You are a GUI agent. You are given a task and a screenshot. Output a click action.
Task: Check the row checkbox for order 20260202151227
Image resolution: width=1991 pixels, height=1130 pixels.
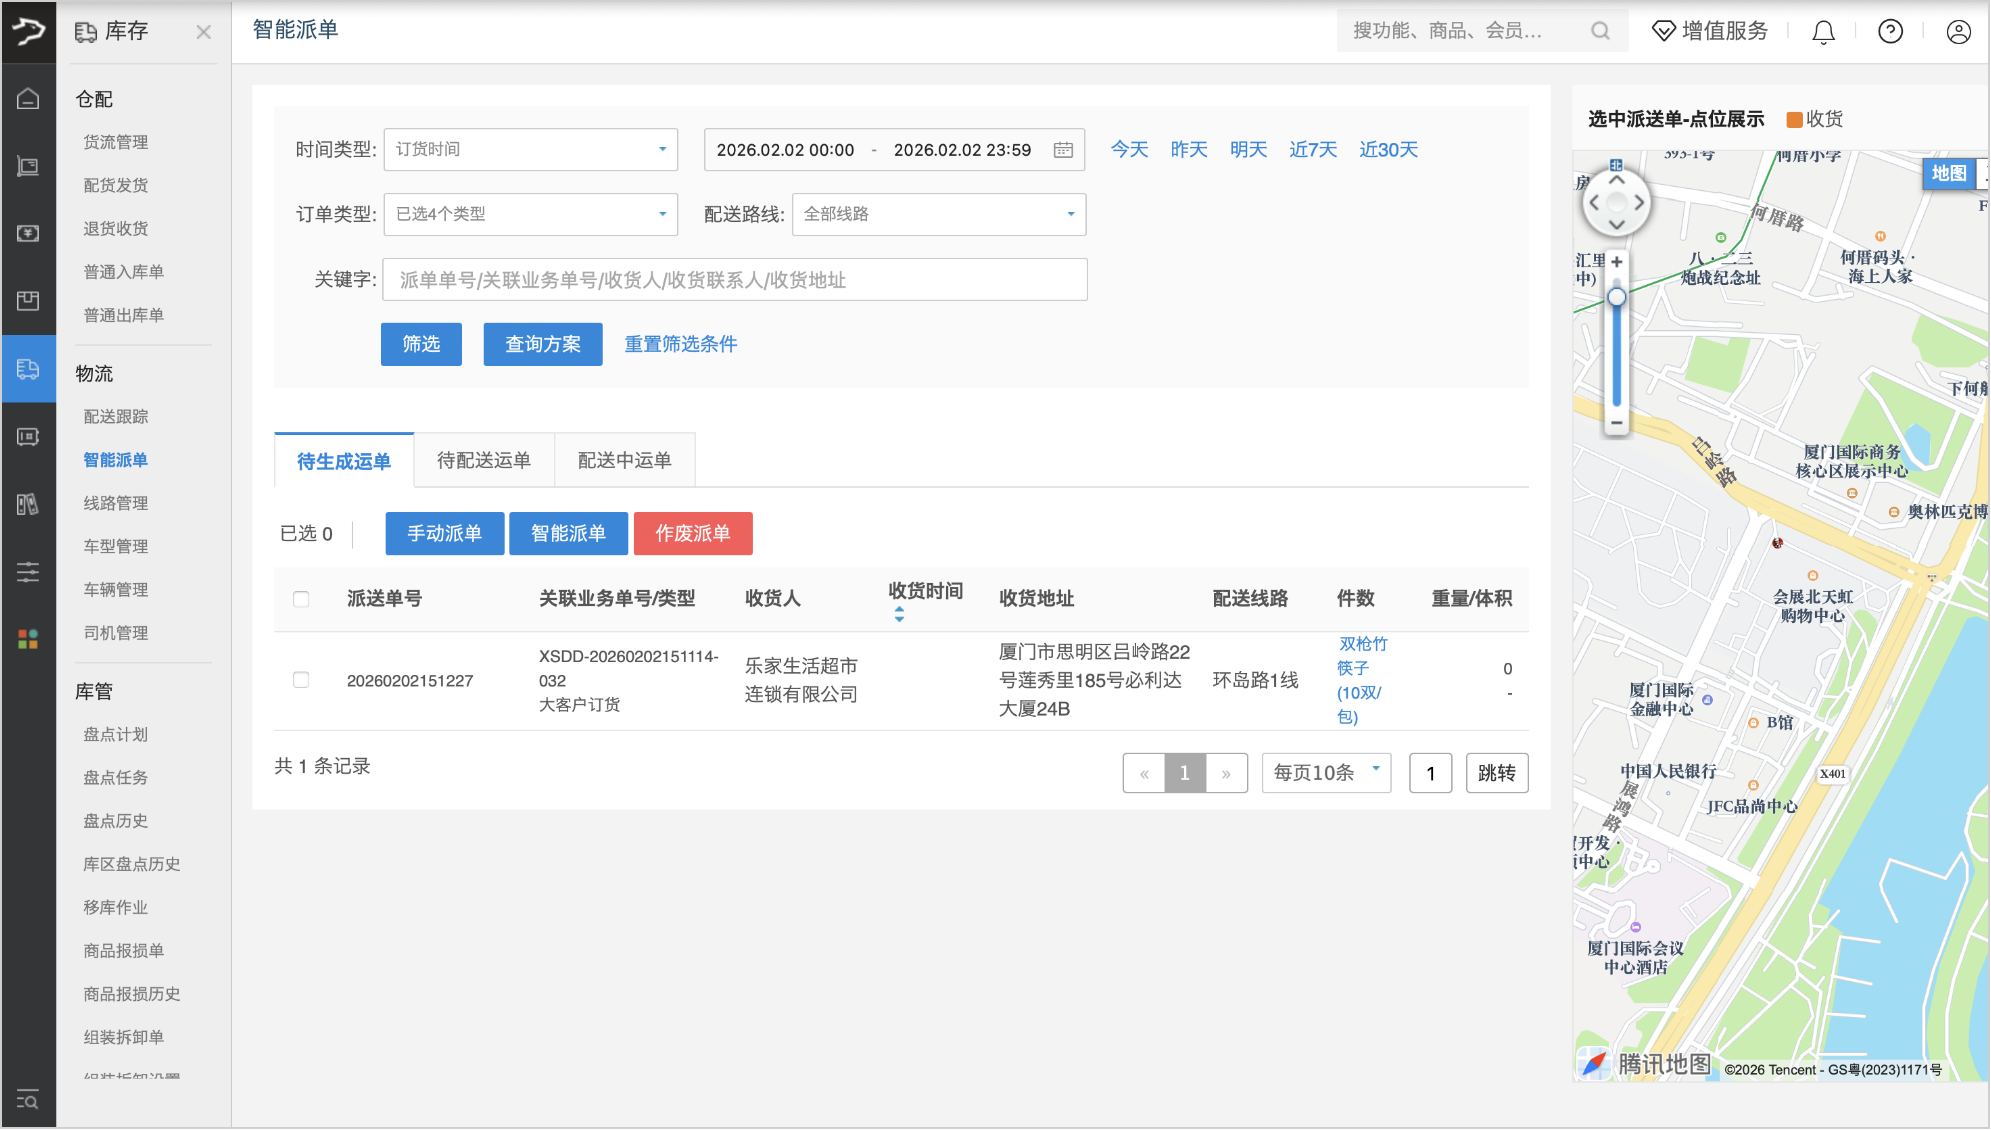point(301,680)
